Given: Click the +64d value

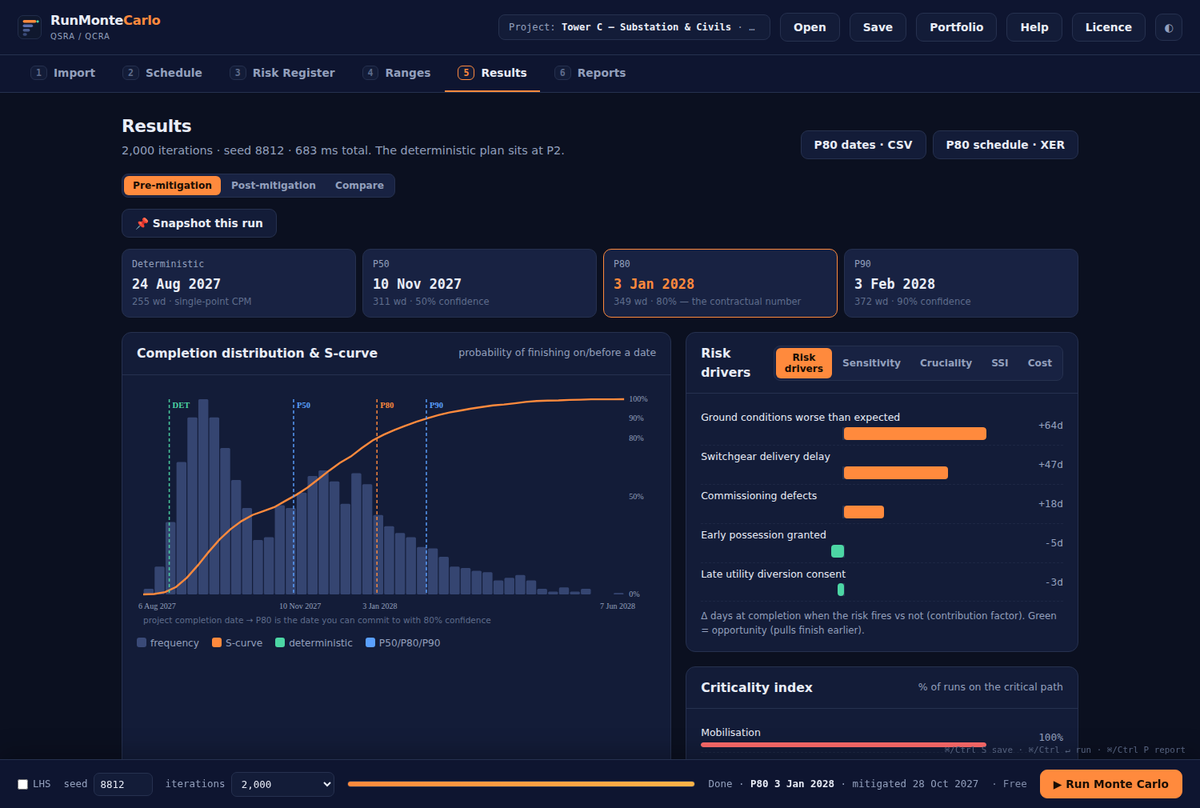Looking at the screenshot, I should 1050,425.
